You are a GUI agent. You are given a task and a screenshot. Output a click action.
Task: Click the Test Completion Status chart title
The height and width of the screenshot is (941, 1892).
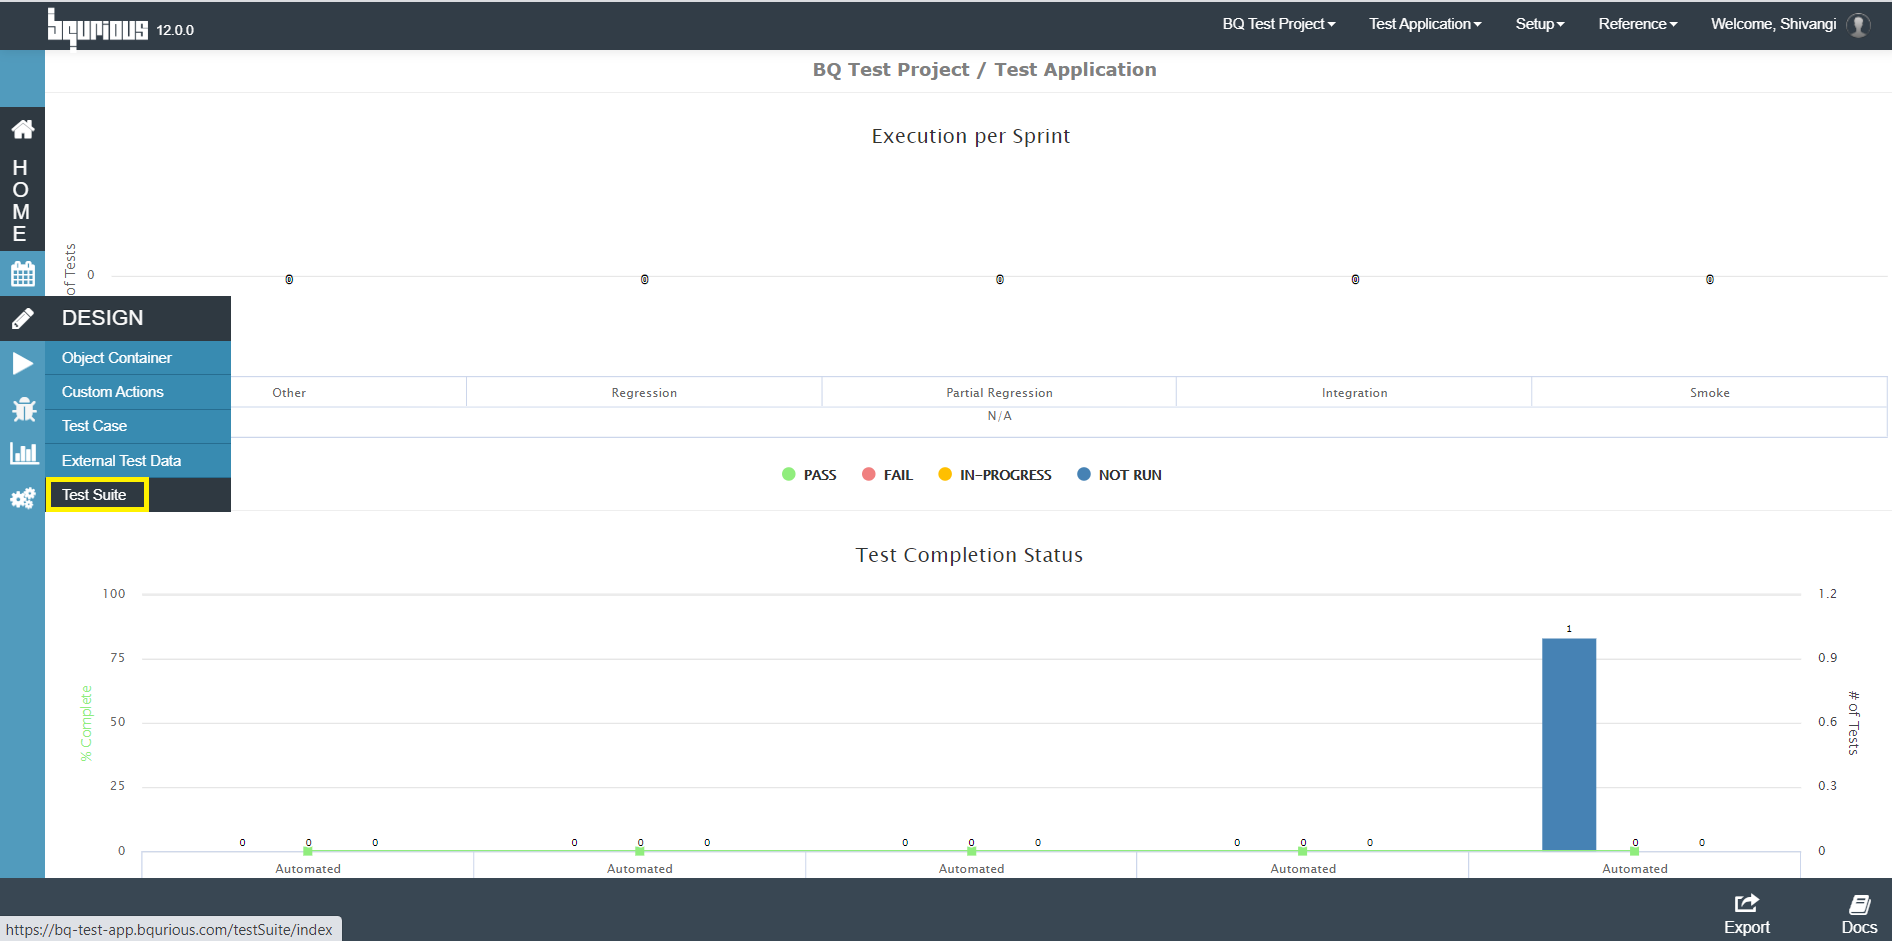click(x=969, y=555)
